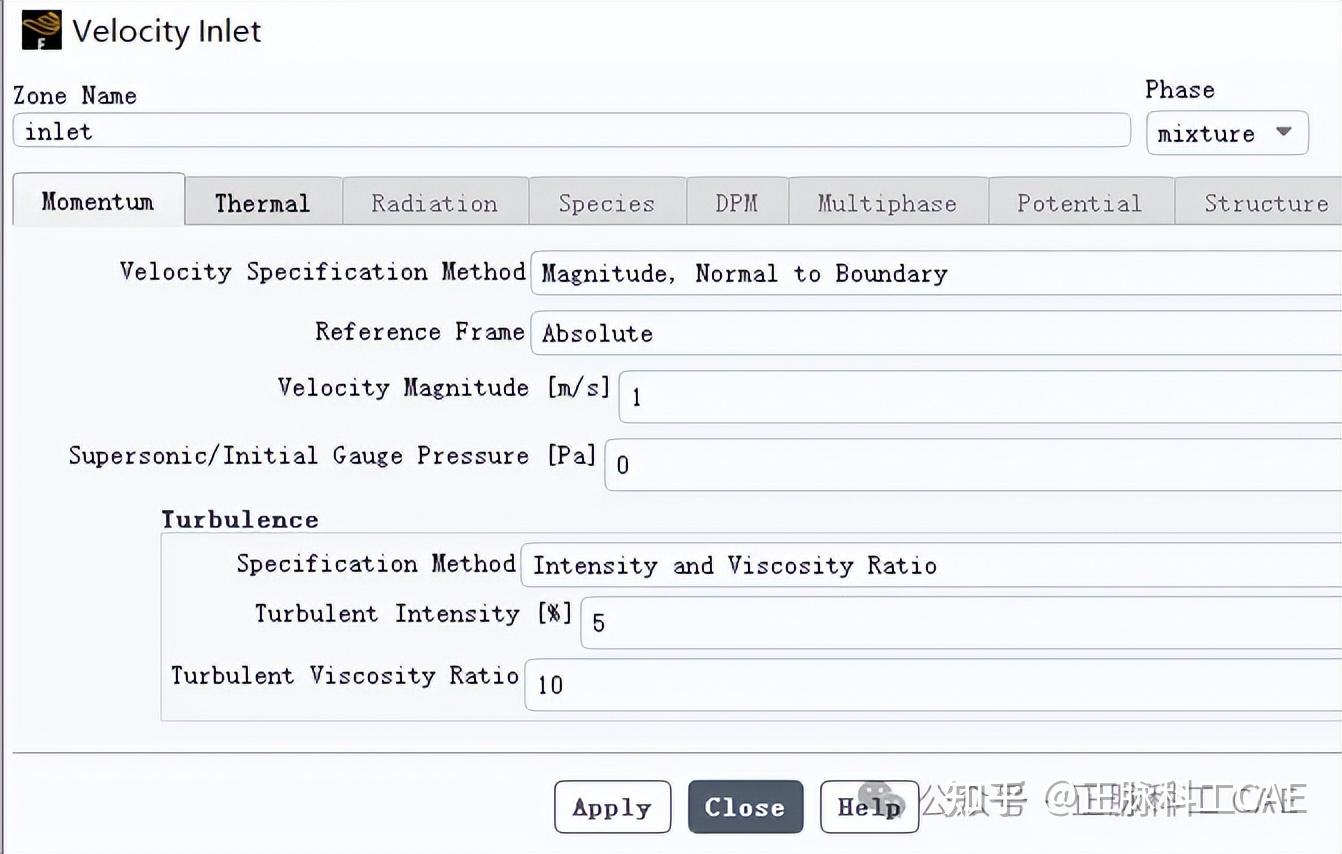
Task: Open the DPM tab
Action: (x=737, y=202)
